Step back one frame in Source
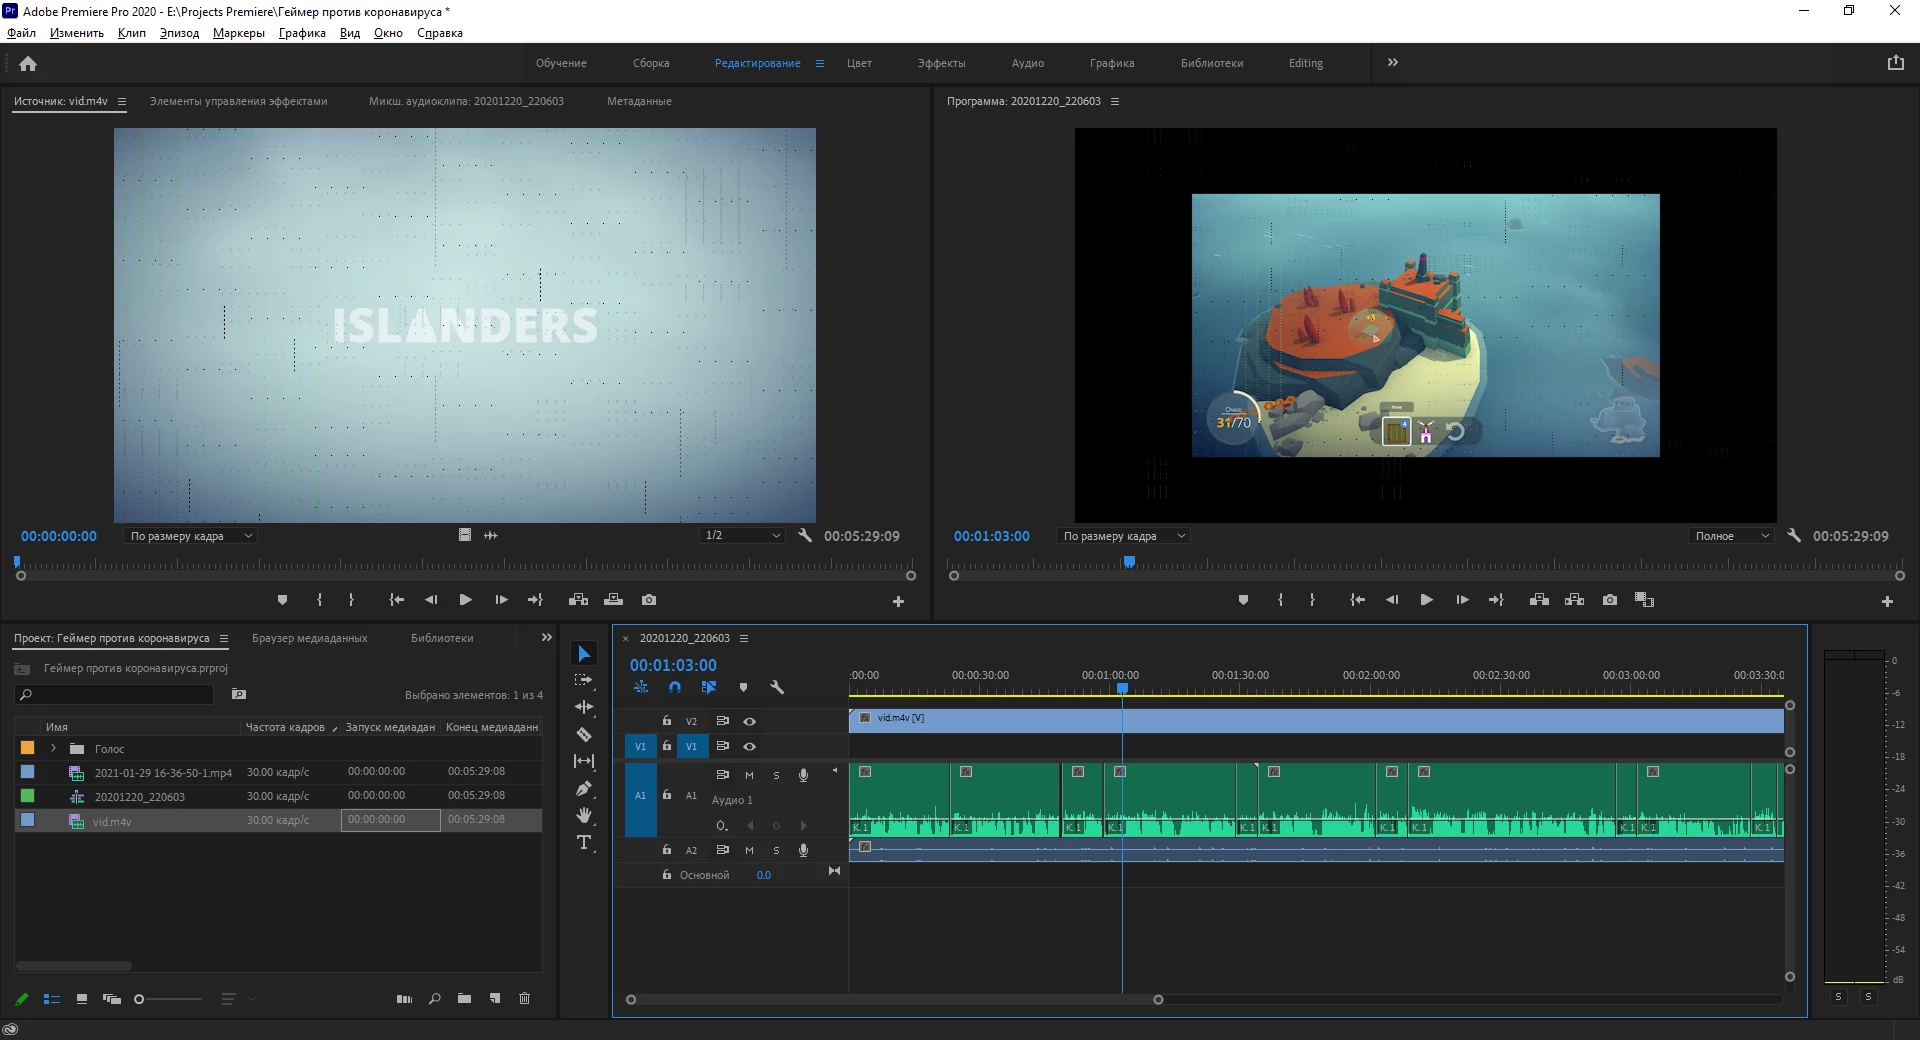The width and height of the screenshot is (1920, 1040). (431, 600)
